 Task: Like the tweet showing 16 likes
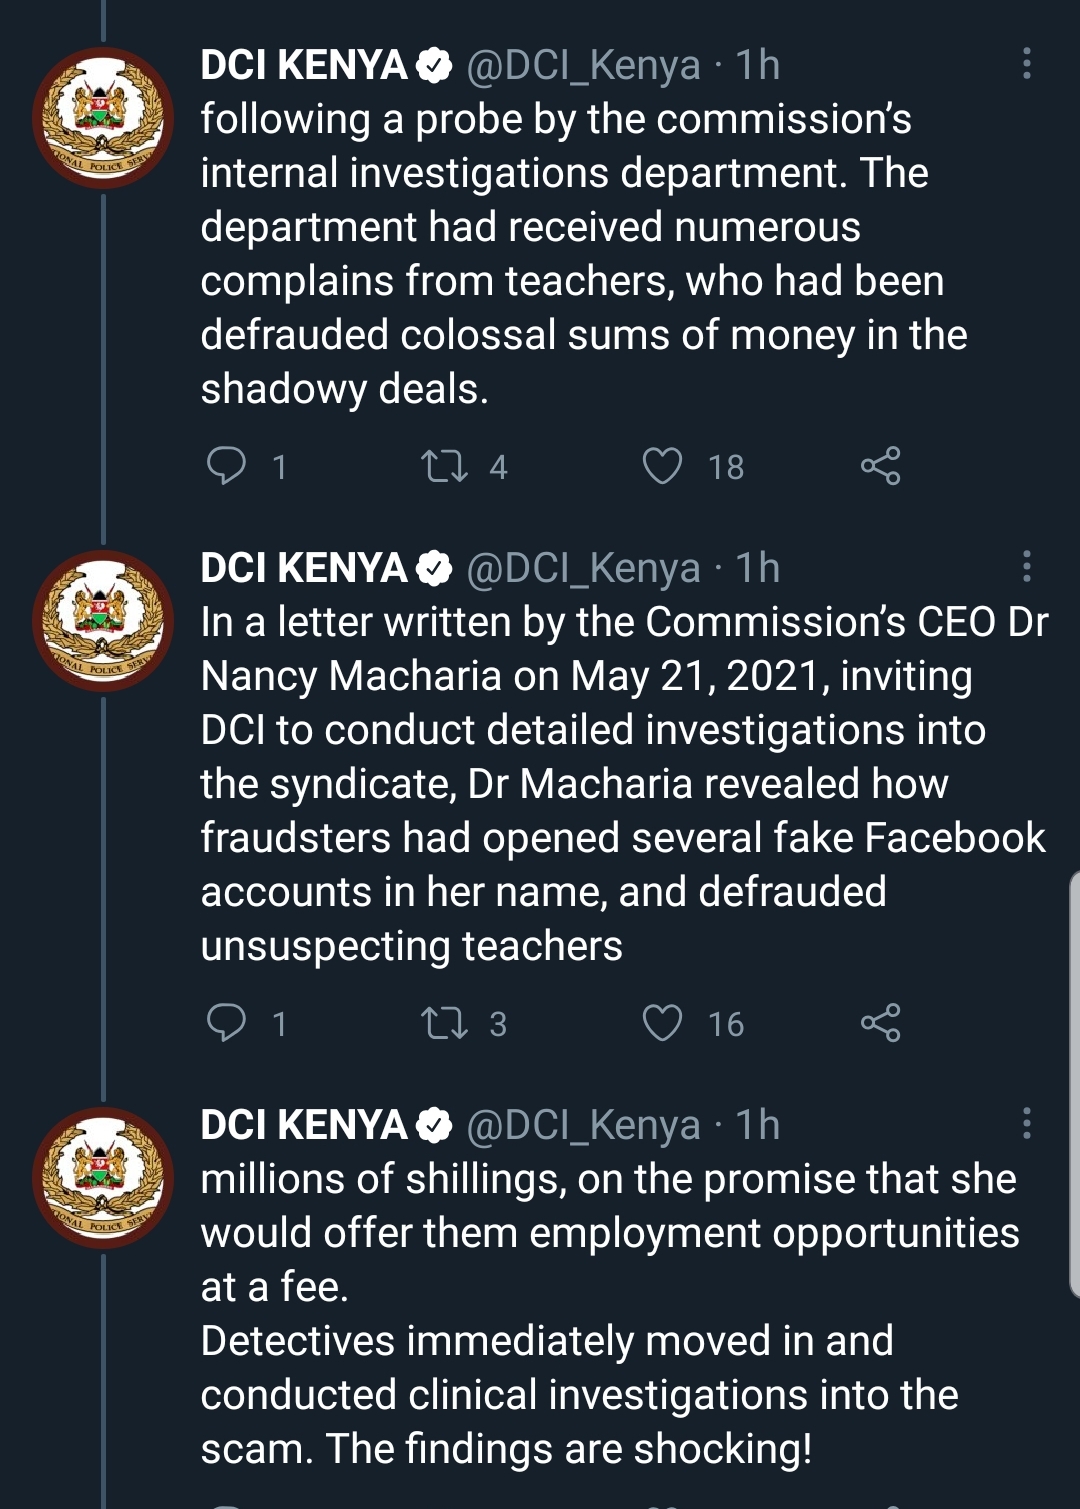[x=662, y=1023]
